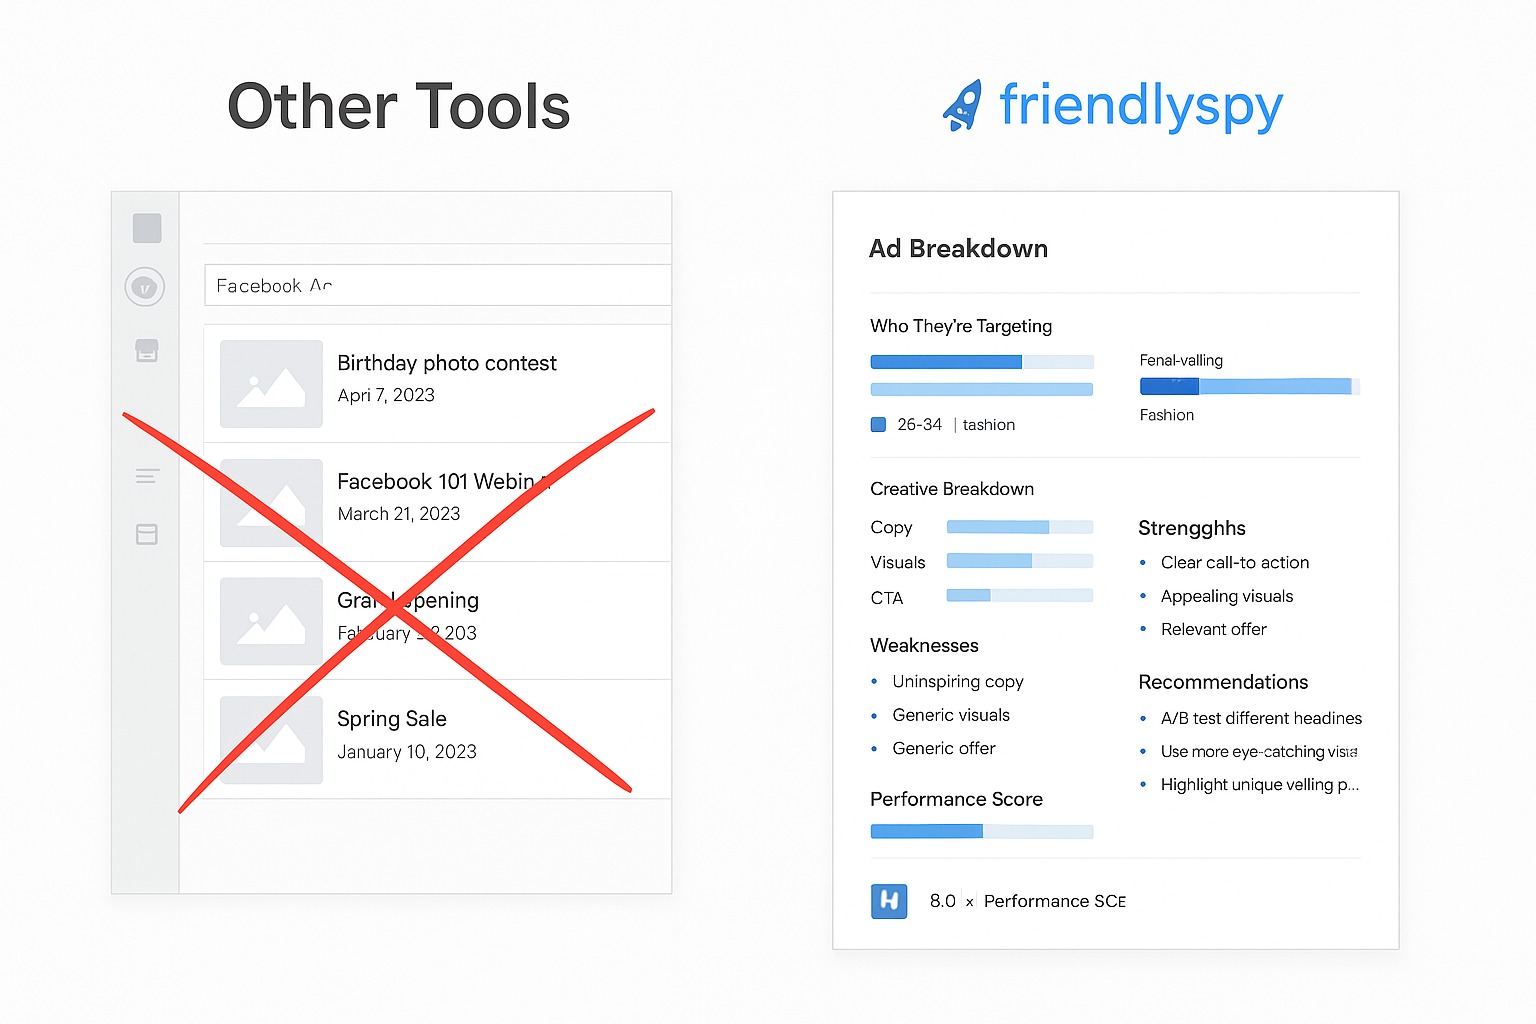Click the CTA rating bar

1019,596
